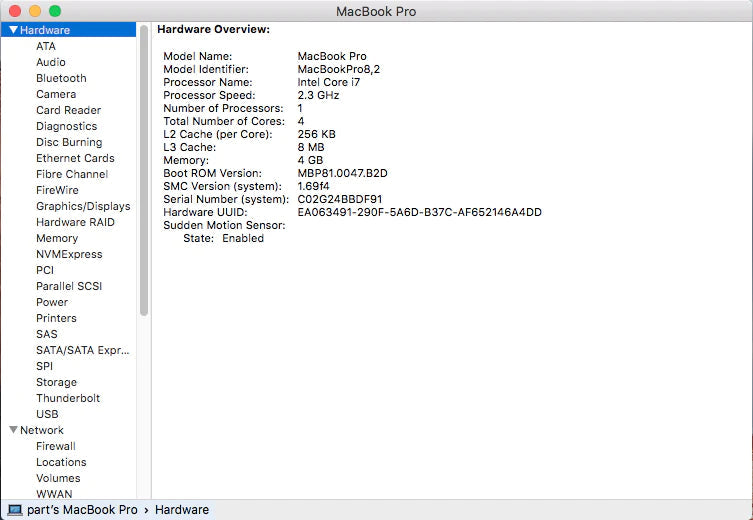Click the yellow minimize window button
This screenshot has width=753, height=520.
click(x=35, y=11)
